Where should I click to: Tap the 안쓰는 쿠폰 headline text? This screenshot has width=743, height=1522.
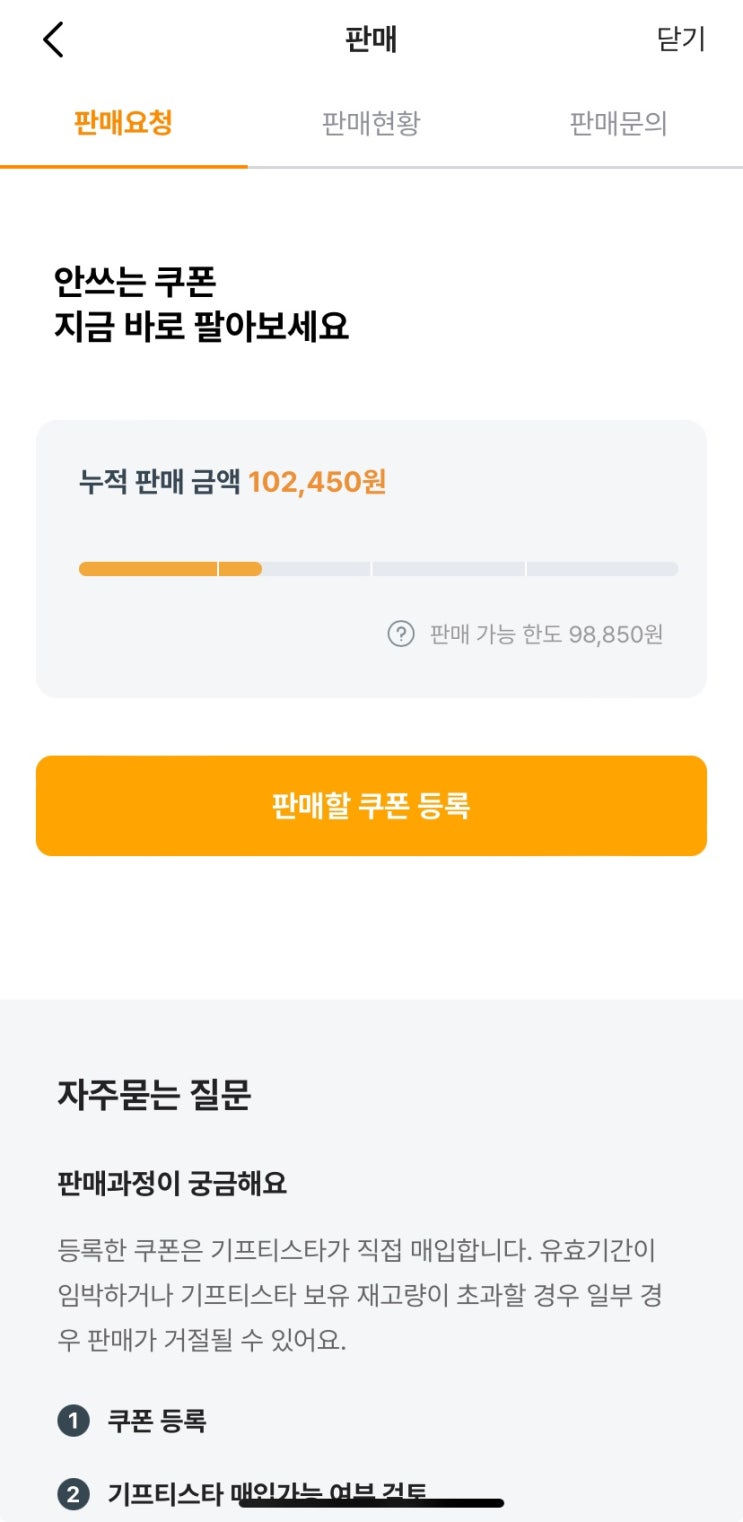point(135,282)
